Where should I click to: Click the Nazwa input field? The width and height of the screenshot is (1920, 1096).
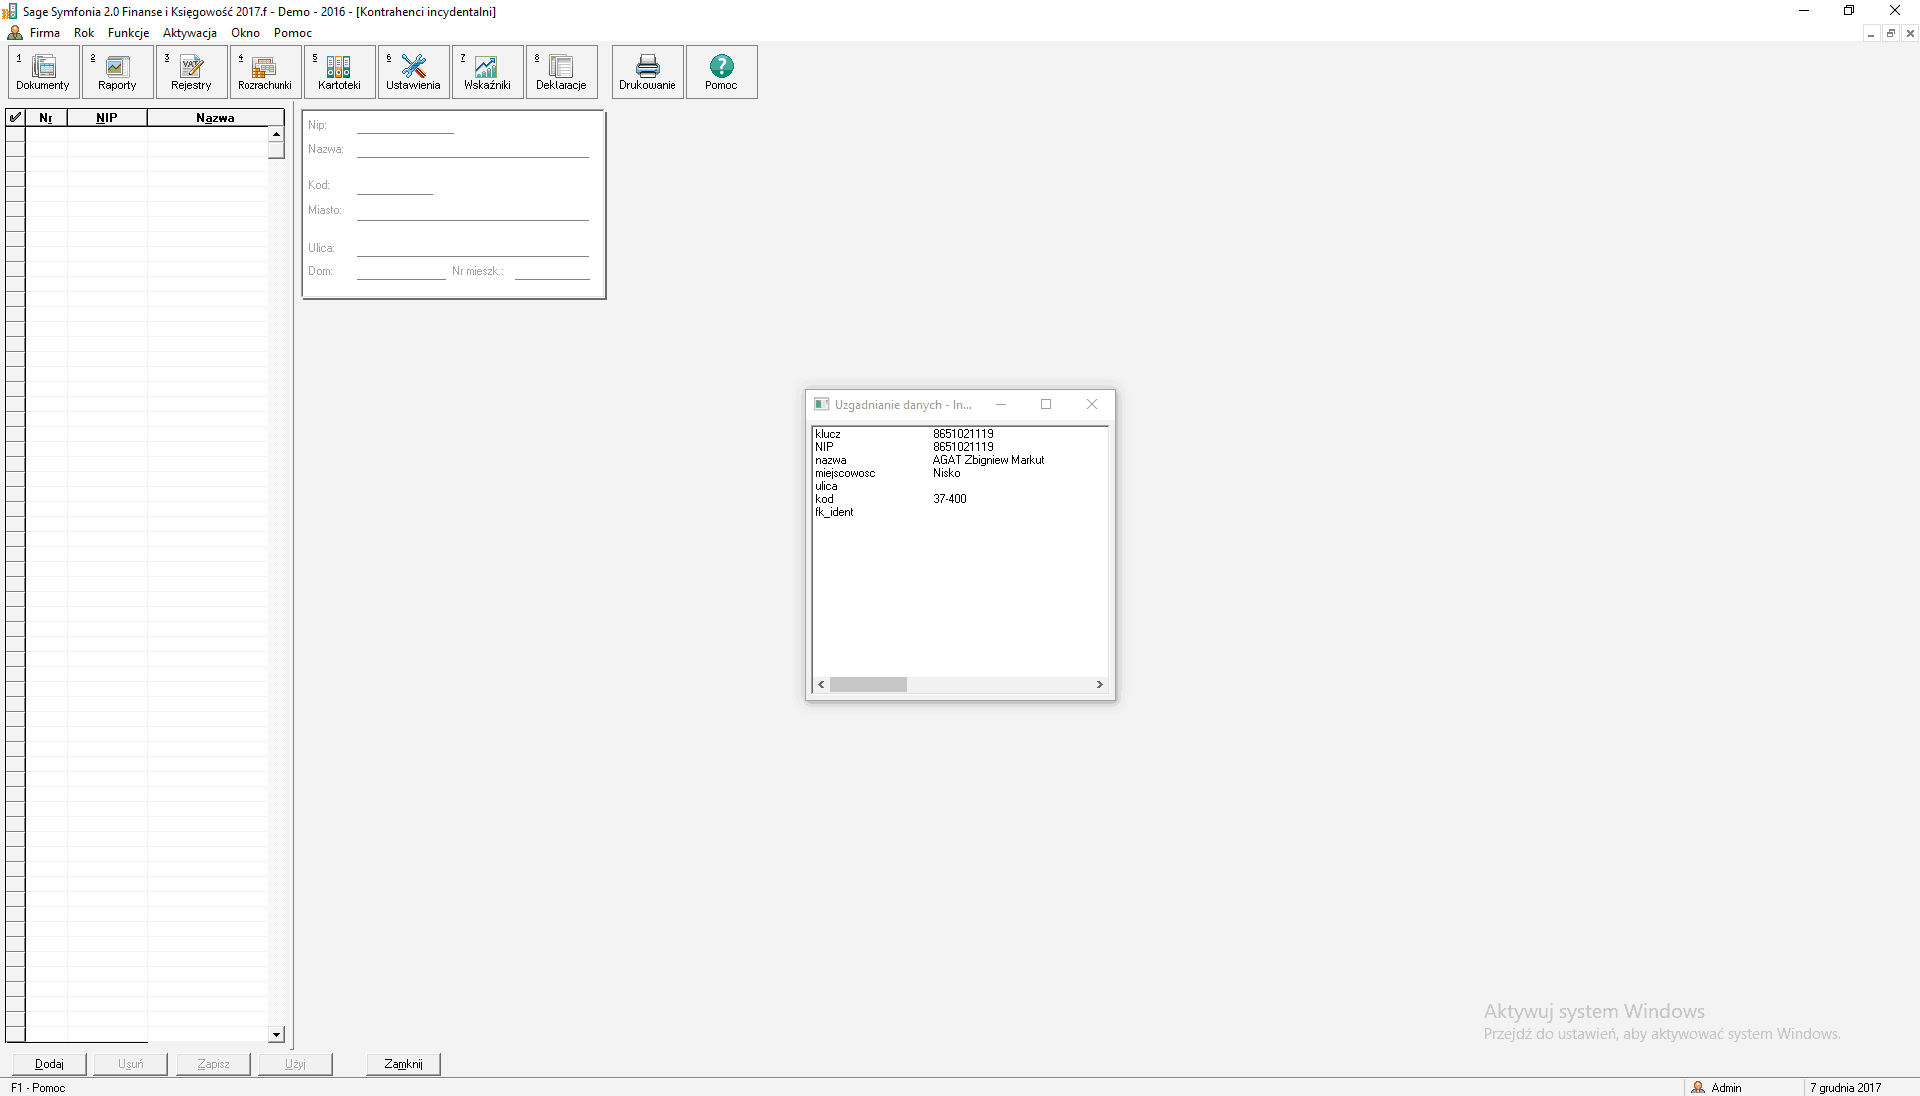click(x=472, y=149)
